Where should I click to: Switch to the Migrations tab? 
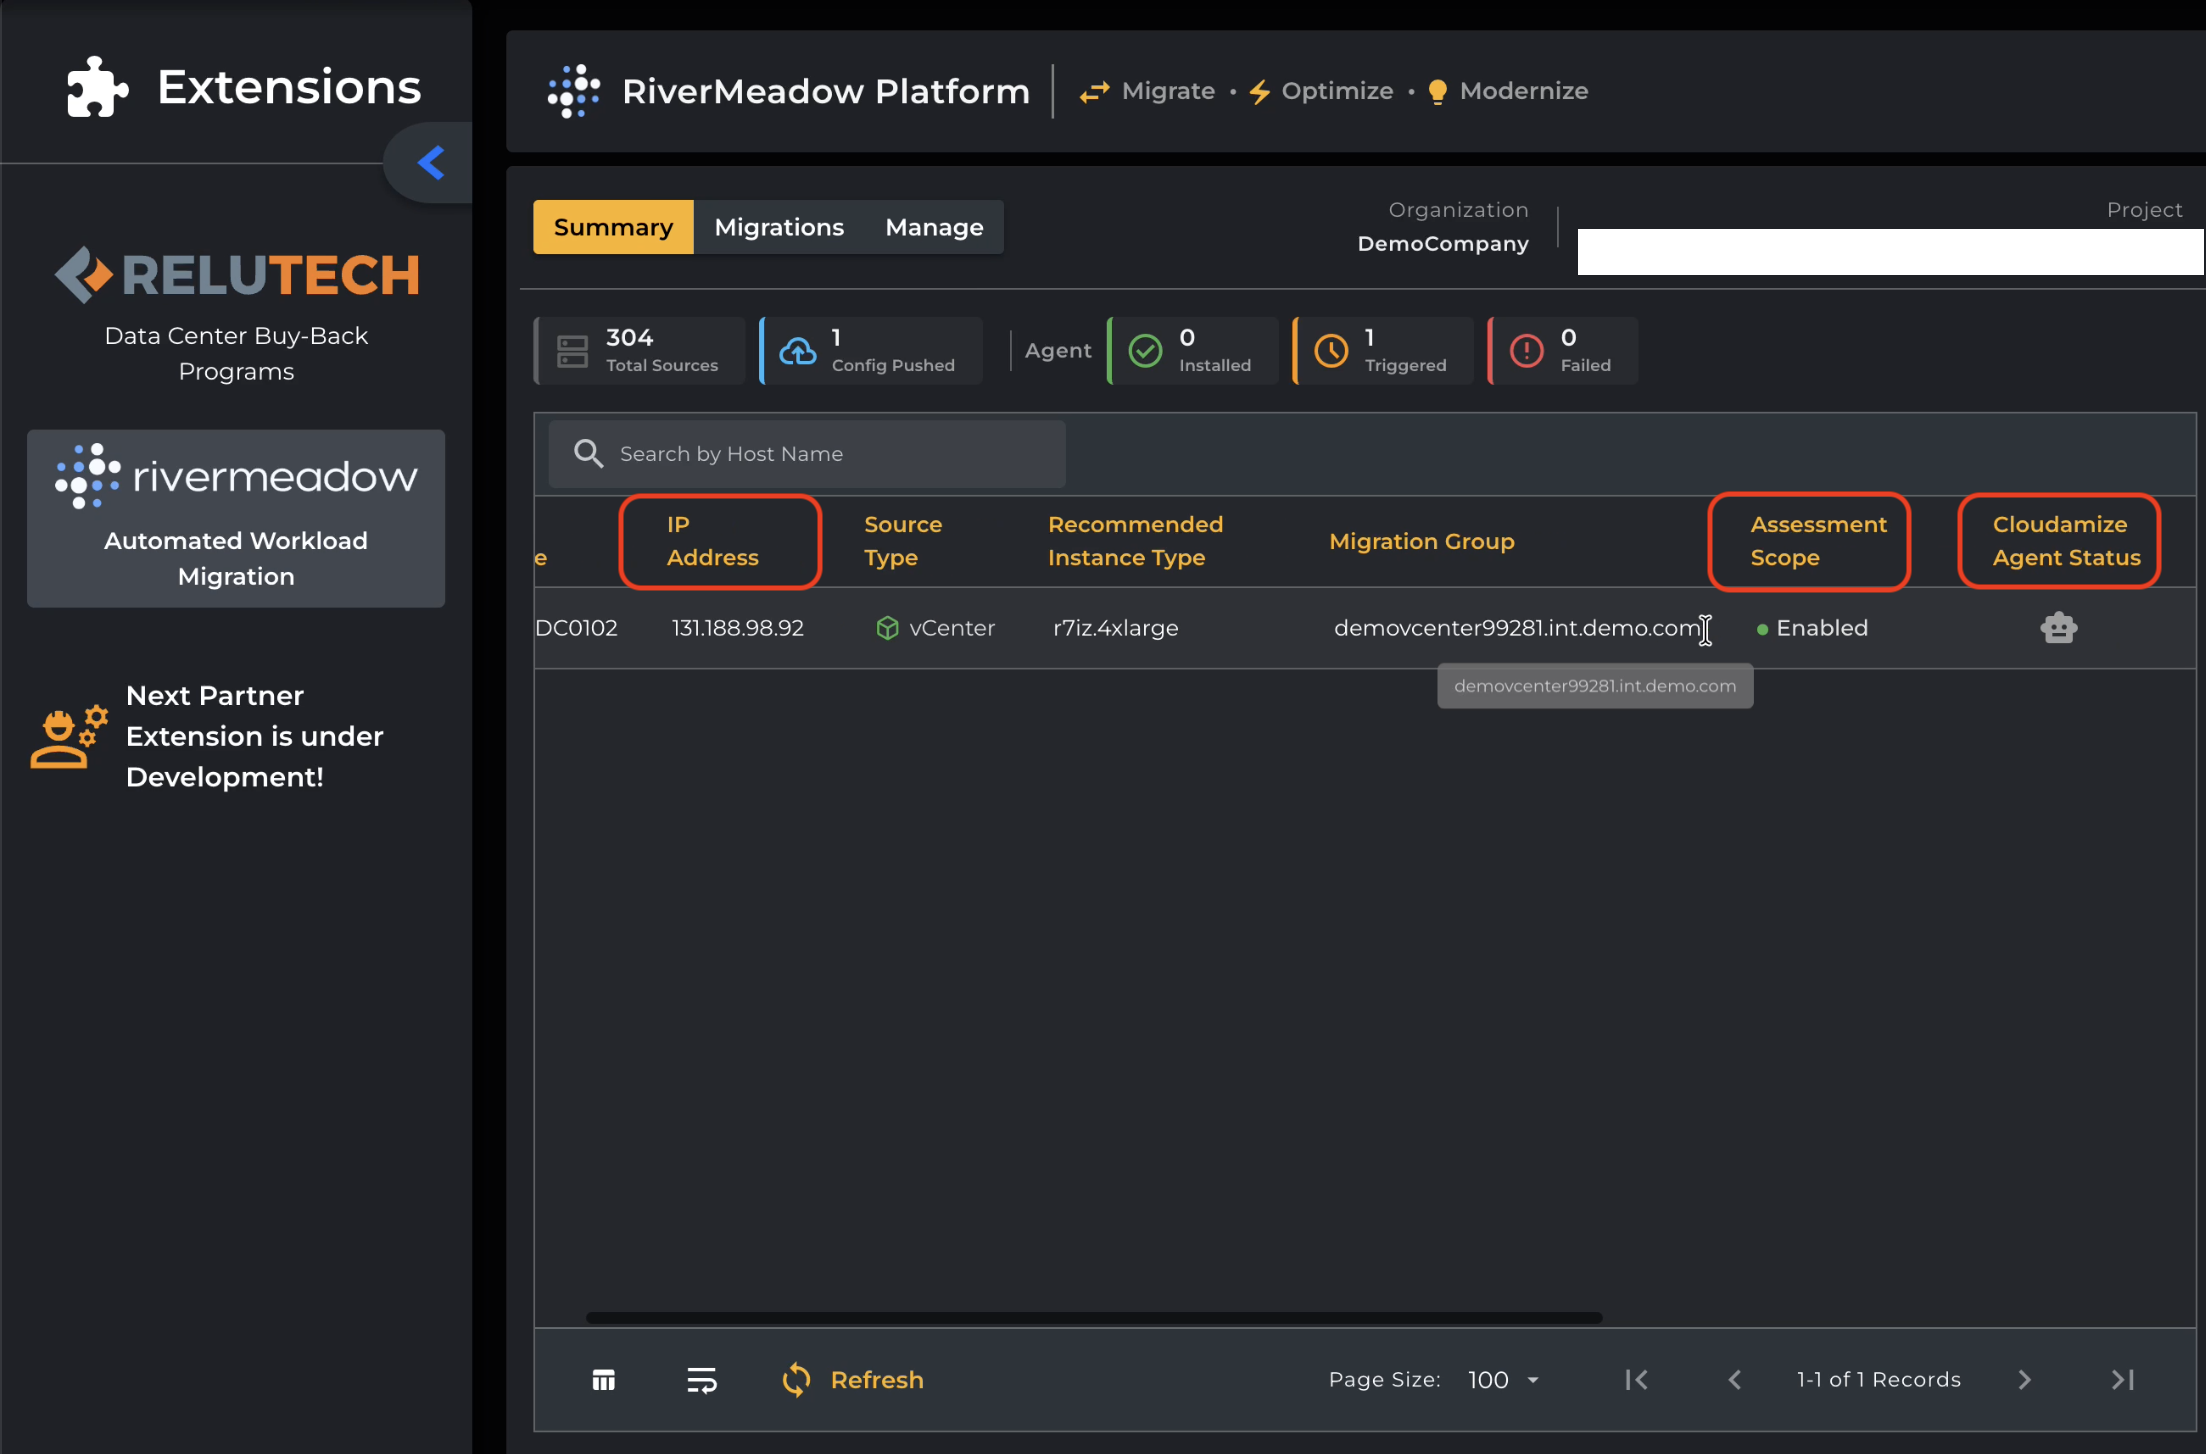click(779, 227)
